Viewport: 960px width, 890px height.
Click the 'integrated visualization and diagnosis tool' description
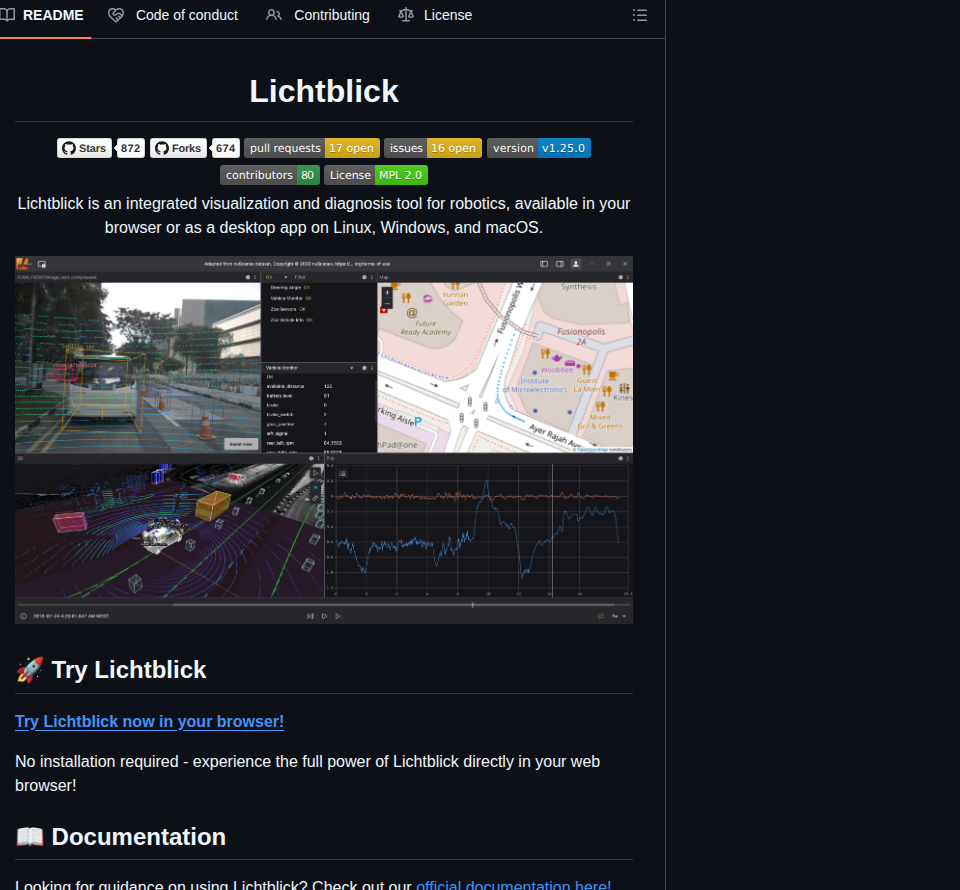pos(324,215)
